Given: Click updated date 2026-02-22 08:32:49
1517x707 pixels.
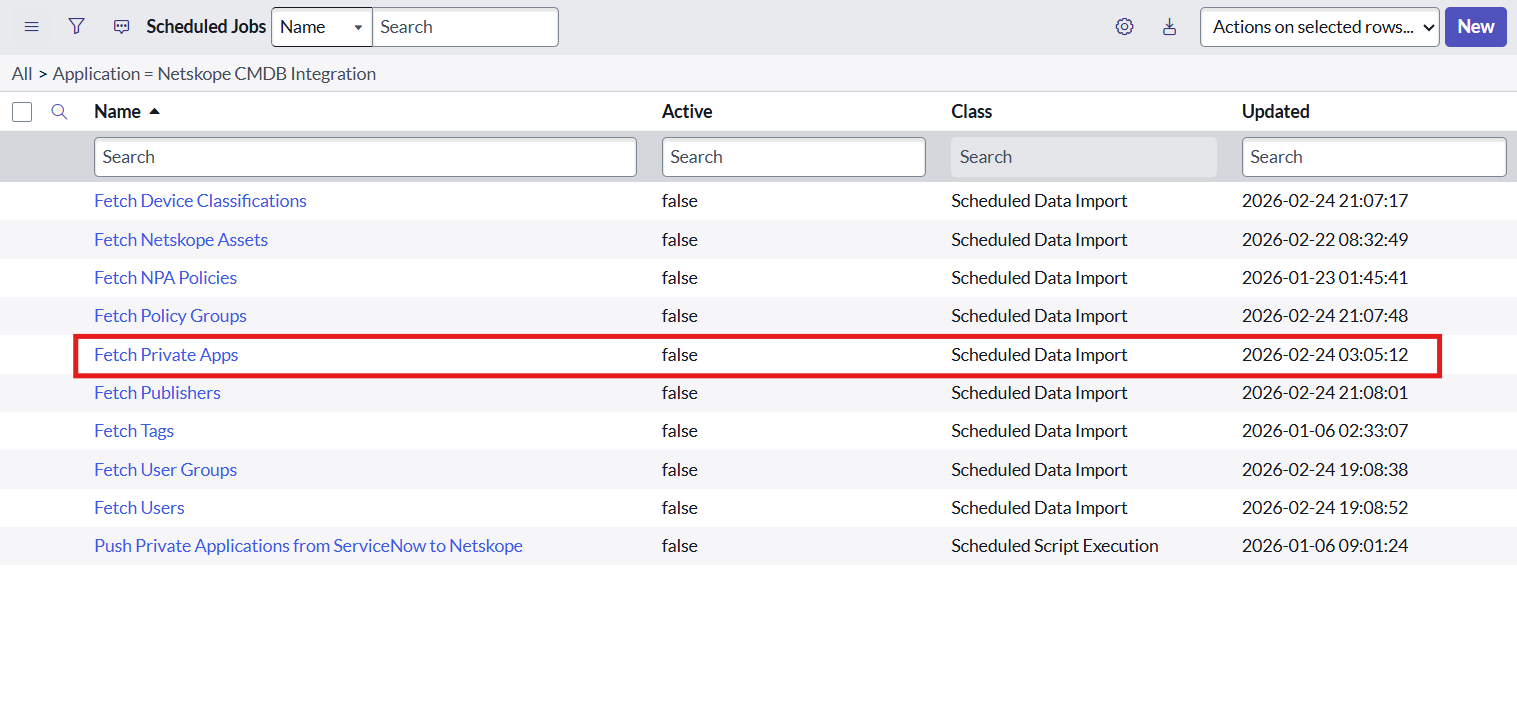Looking at the screenshot, I should [1325, 240].
